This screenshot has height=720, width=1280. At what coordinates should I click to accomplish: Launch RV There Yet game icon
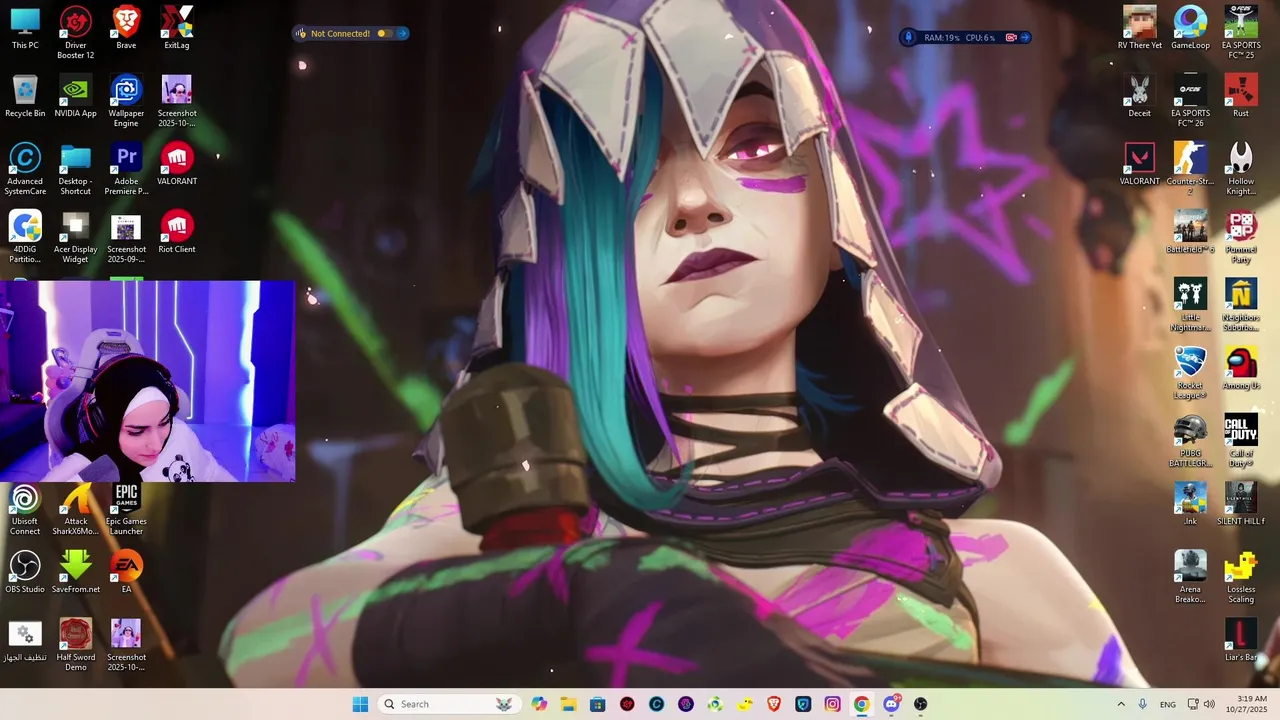click(1139, 28)
